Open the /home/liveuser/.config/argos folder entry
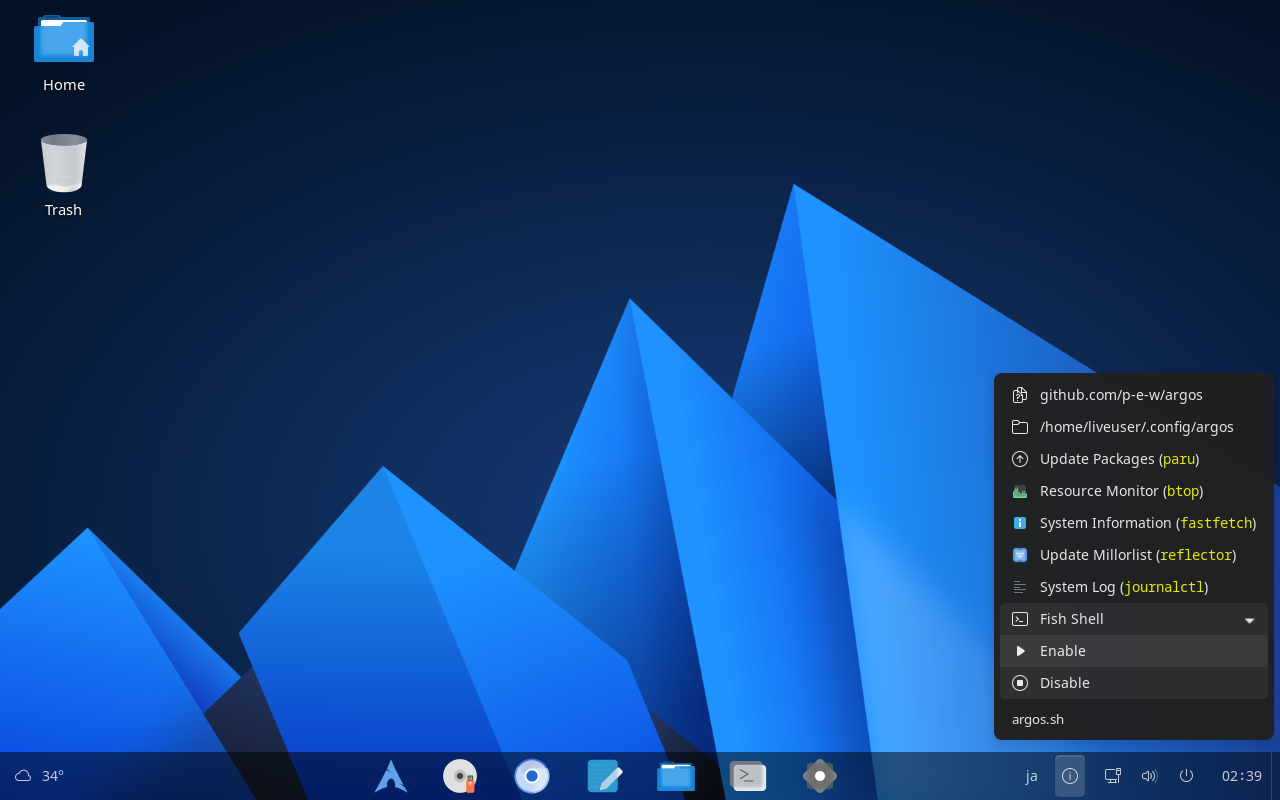This screenshot has height=800, width=1280. (1134, 427)
